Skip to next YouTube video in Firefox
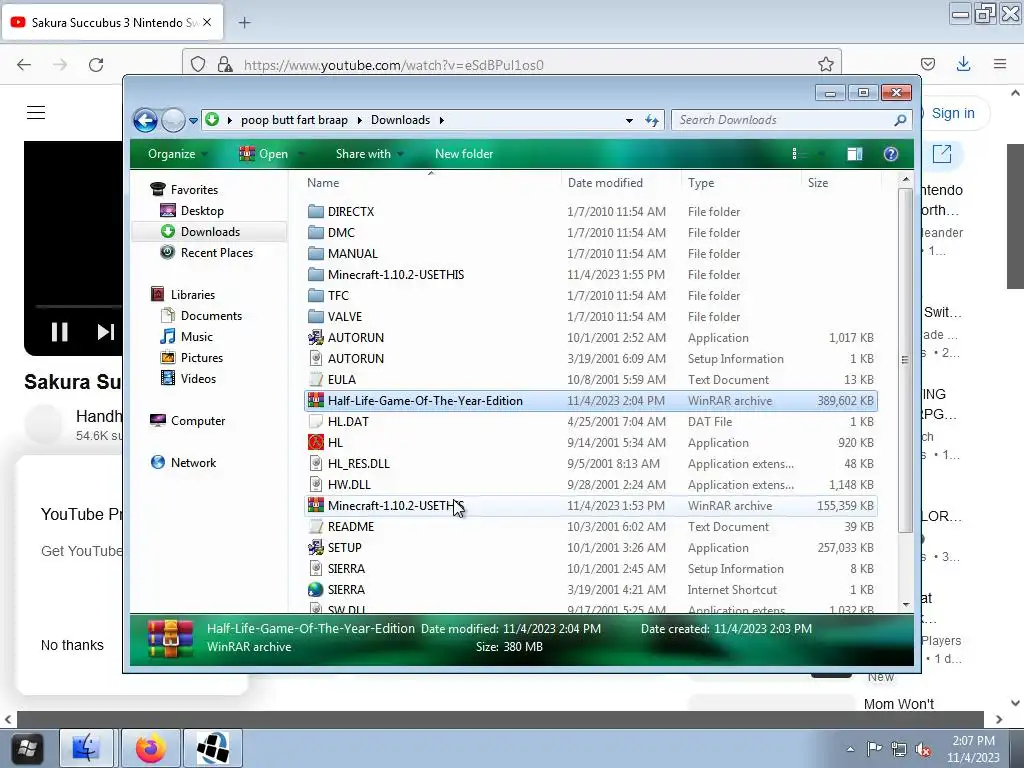Image resolution: width=1024 pixels, height=768 pixels. (x=105, y=332)
